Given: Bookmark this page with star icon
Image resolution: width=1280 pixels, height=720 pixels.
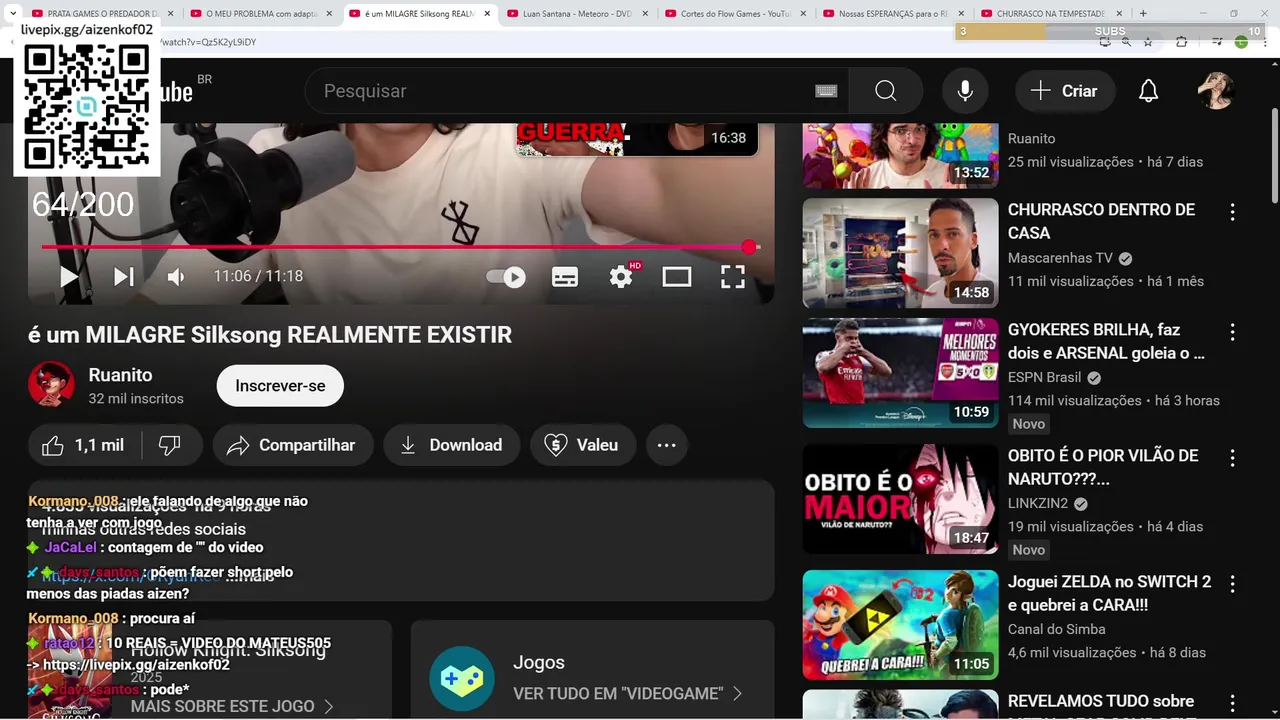Looking at the screenshot, I should point(1148,42).
